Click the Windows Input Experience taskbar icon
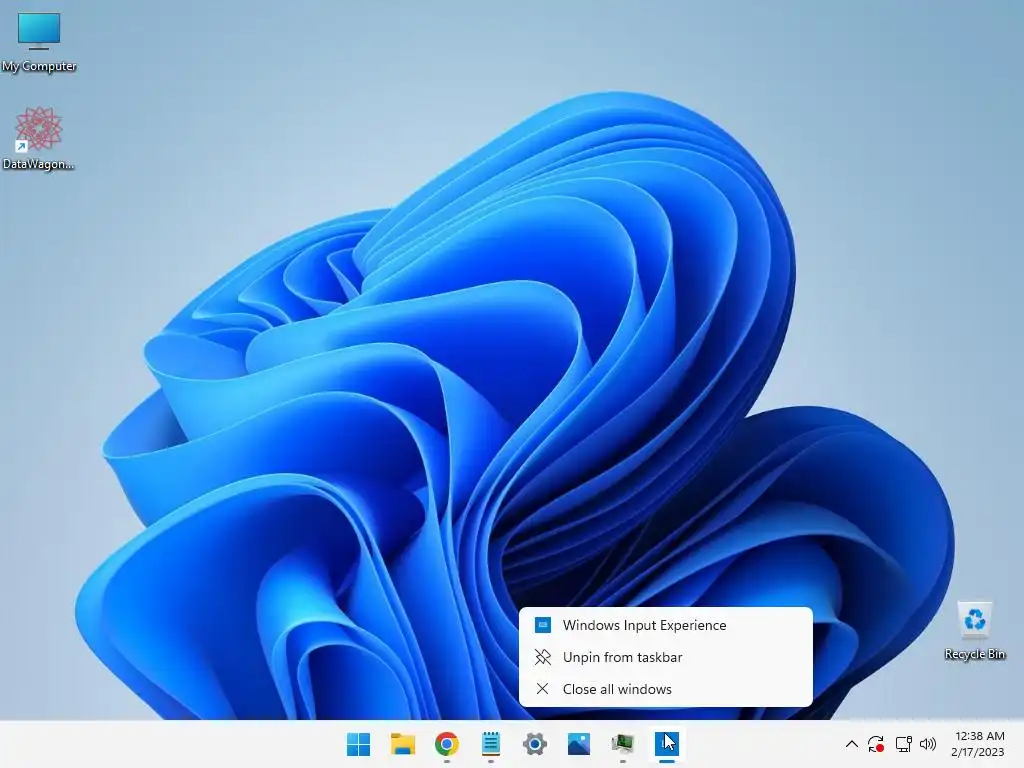The width and height of the screenshot is (1024, 768). (667, 744)
